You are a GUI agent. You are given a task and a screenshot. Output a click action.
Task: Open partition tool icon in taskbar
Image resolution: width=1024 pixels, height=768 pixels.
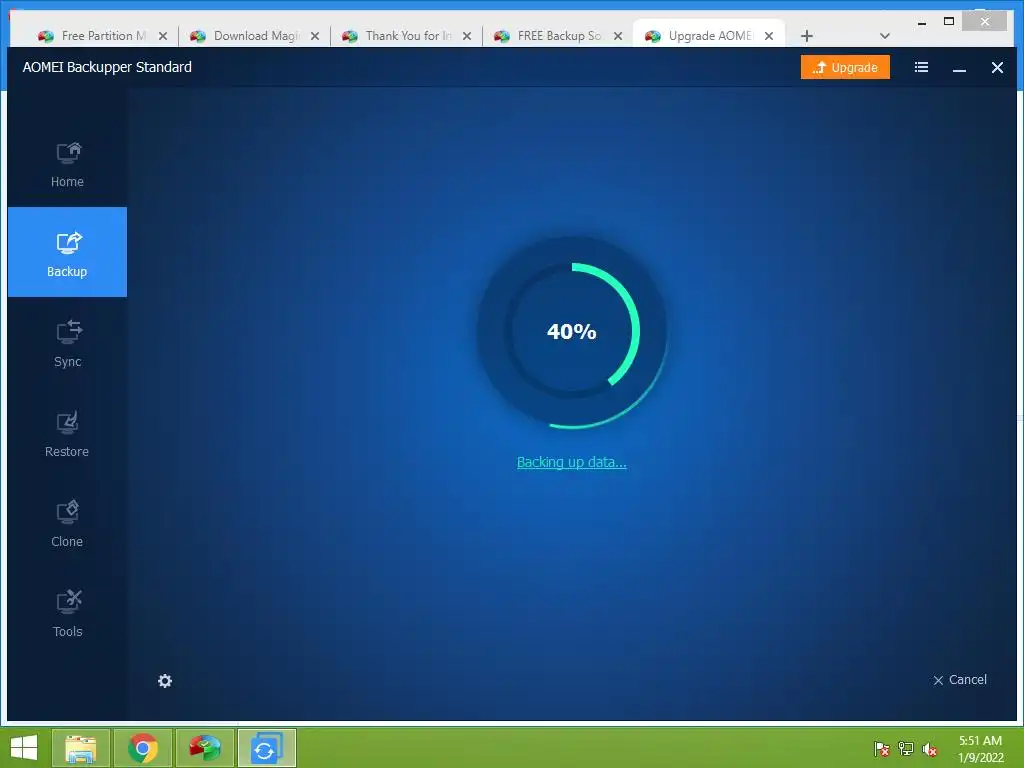(205, 748)
